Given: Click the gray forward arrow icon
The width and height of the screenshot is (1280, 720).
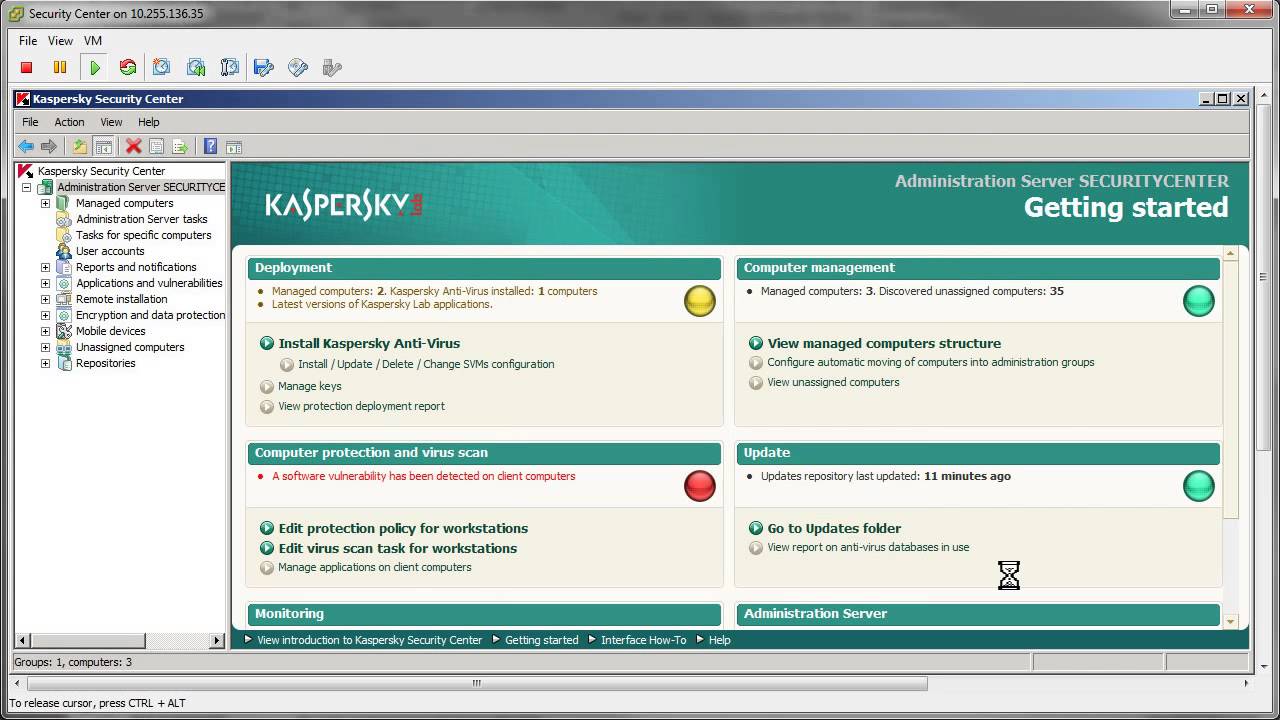Looking at the screenshot, I should pyautogui.click(x=48, y=147).
